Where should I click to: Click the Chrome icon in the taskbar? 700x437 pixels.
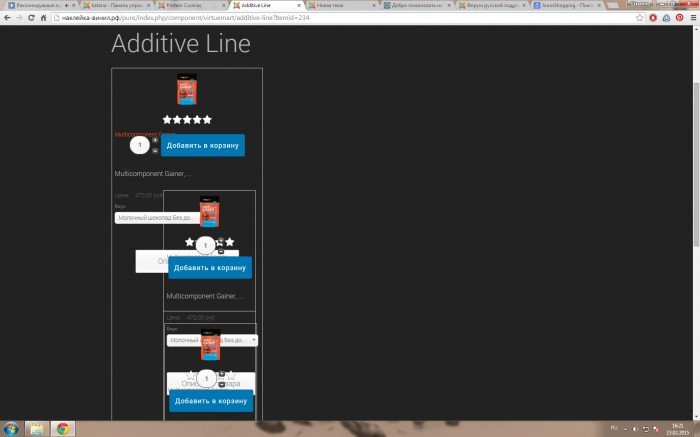point(62,429)
